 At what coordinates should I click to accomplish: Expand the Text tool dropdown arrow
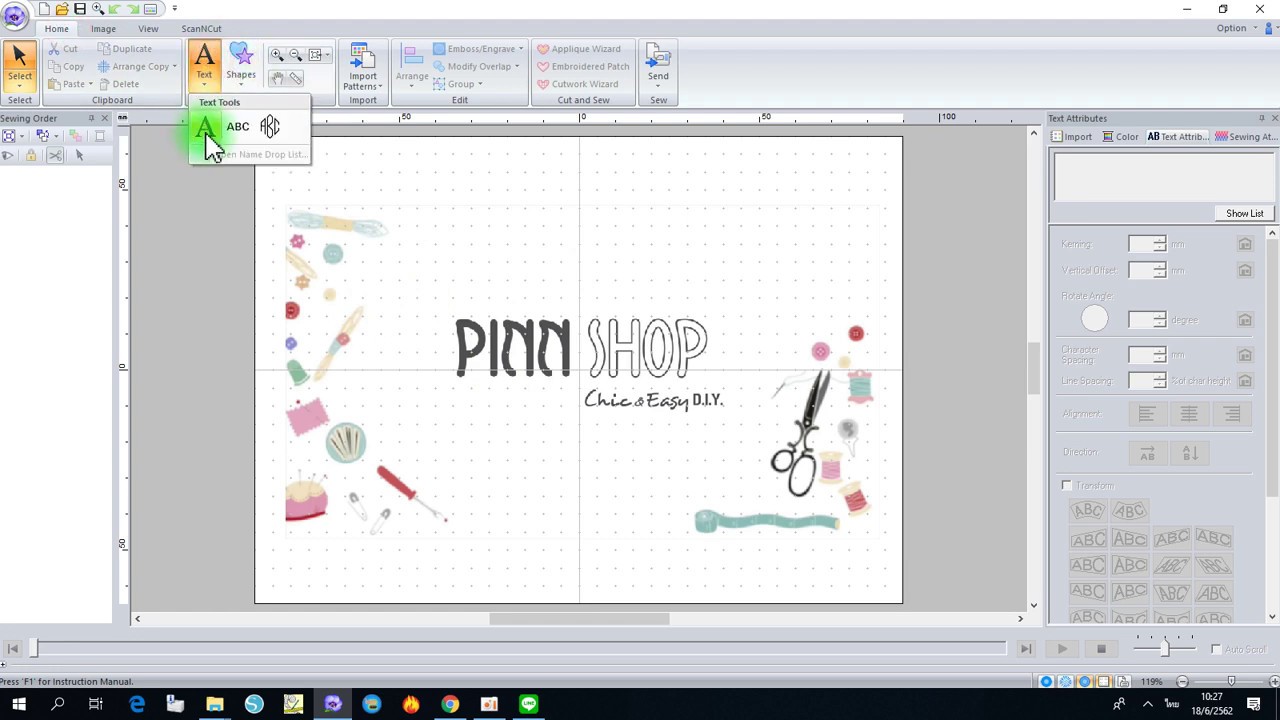pos(204,86)
